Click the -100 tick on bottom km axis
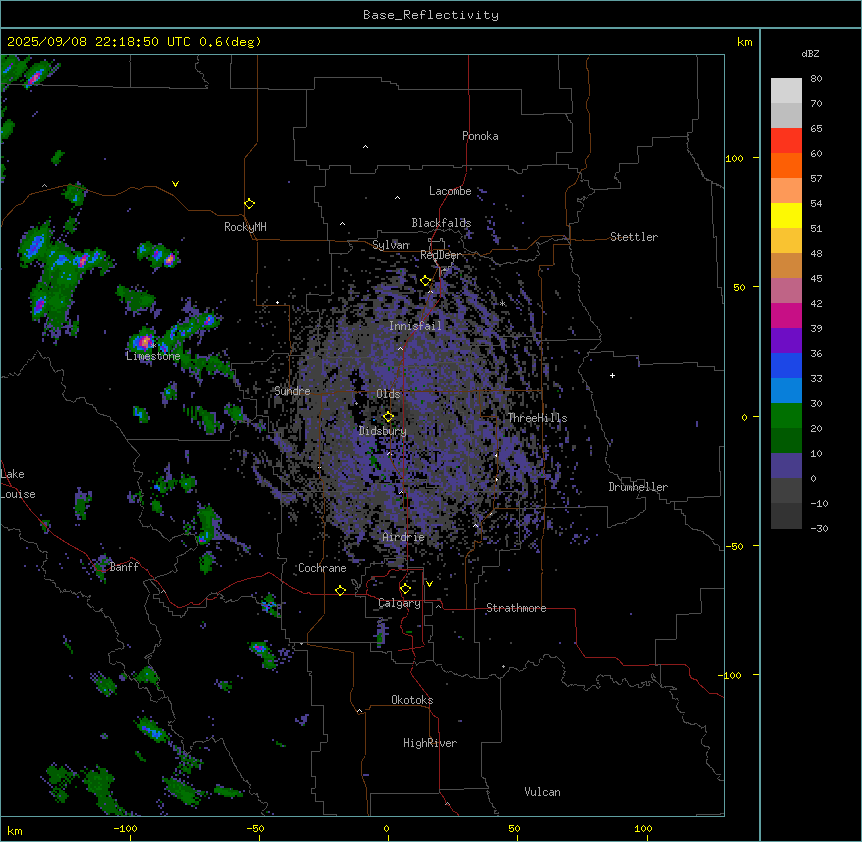The image size is (862, 842). 125,828
